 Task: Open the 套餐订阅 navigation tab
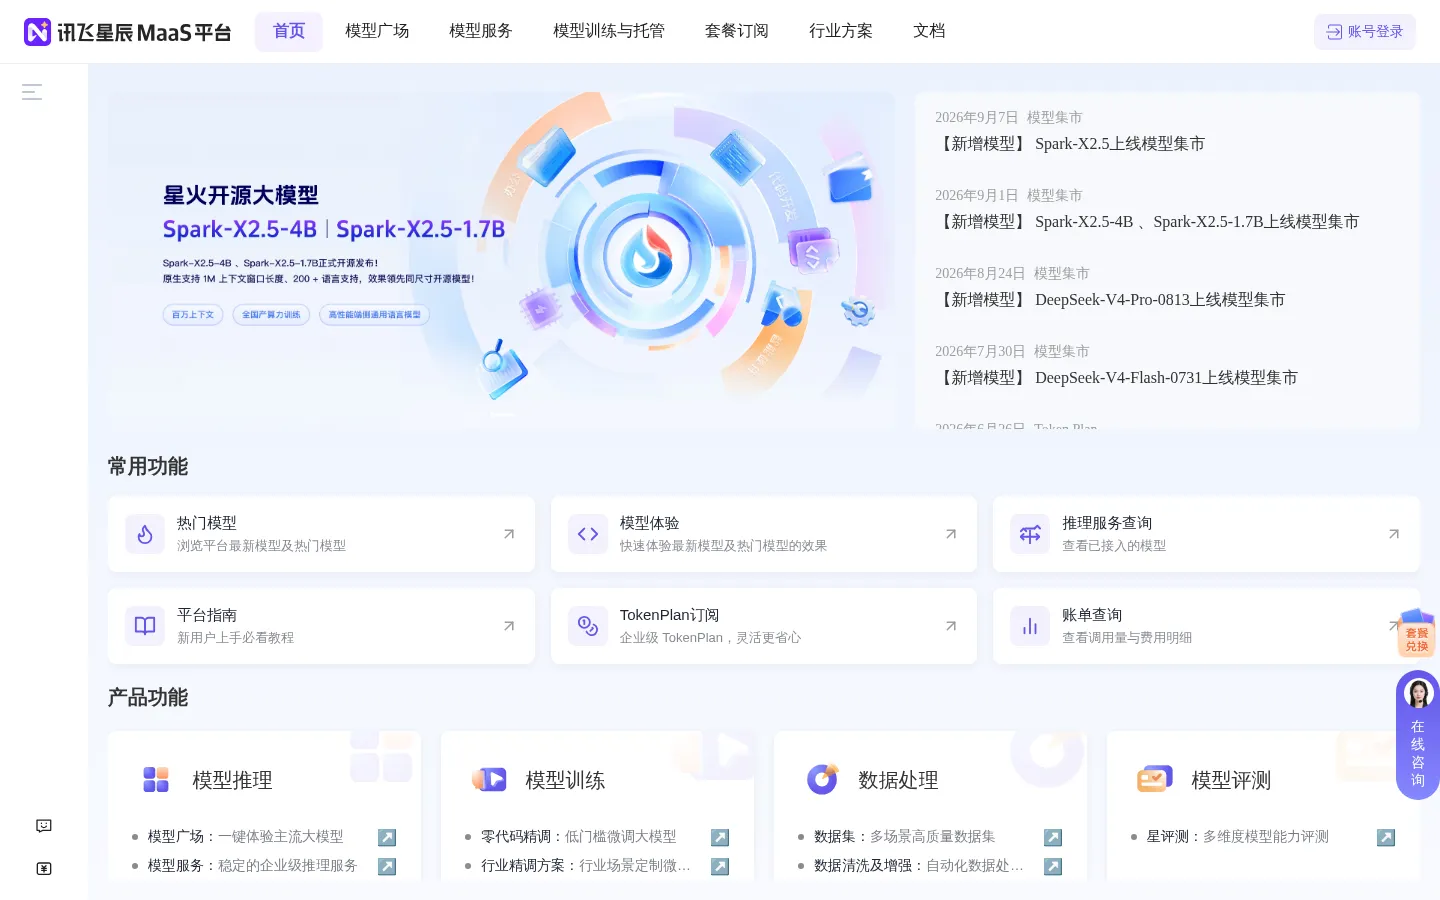point(737,31)
